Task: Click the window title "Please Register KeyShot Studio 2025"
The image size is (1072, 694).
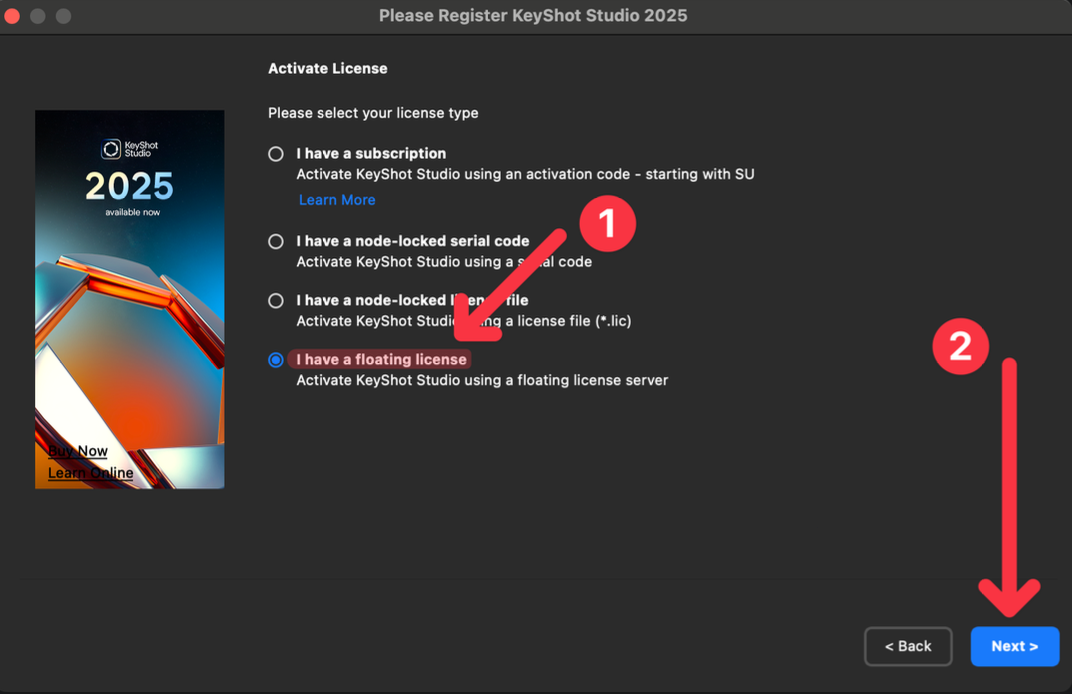Action: coord(533,16)
